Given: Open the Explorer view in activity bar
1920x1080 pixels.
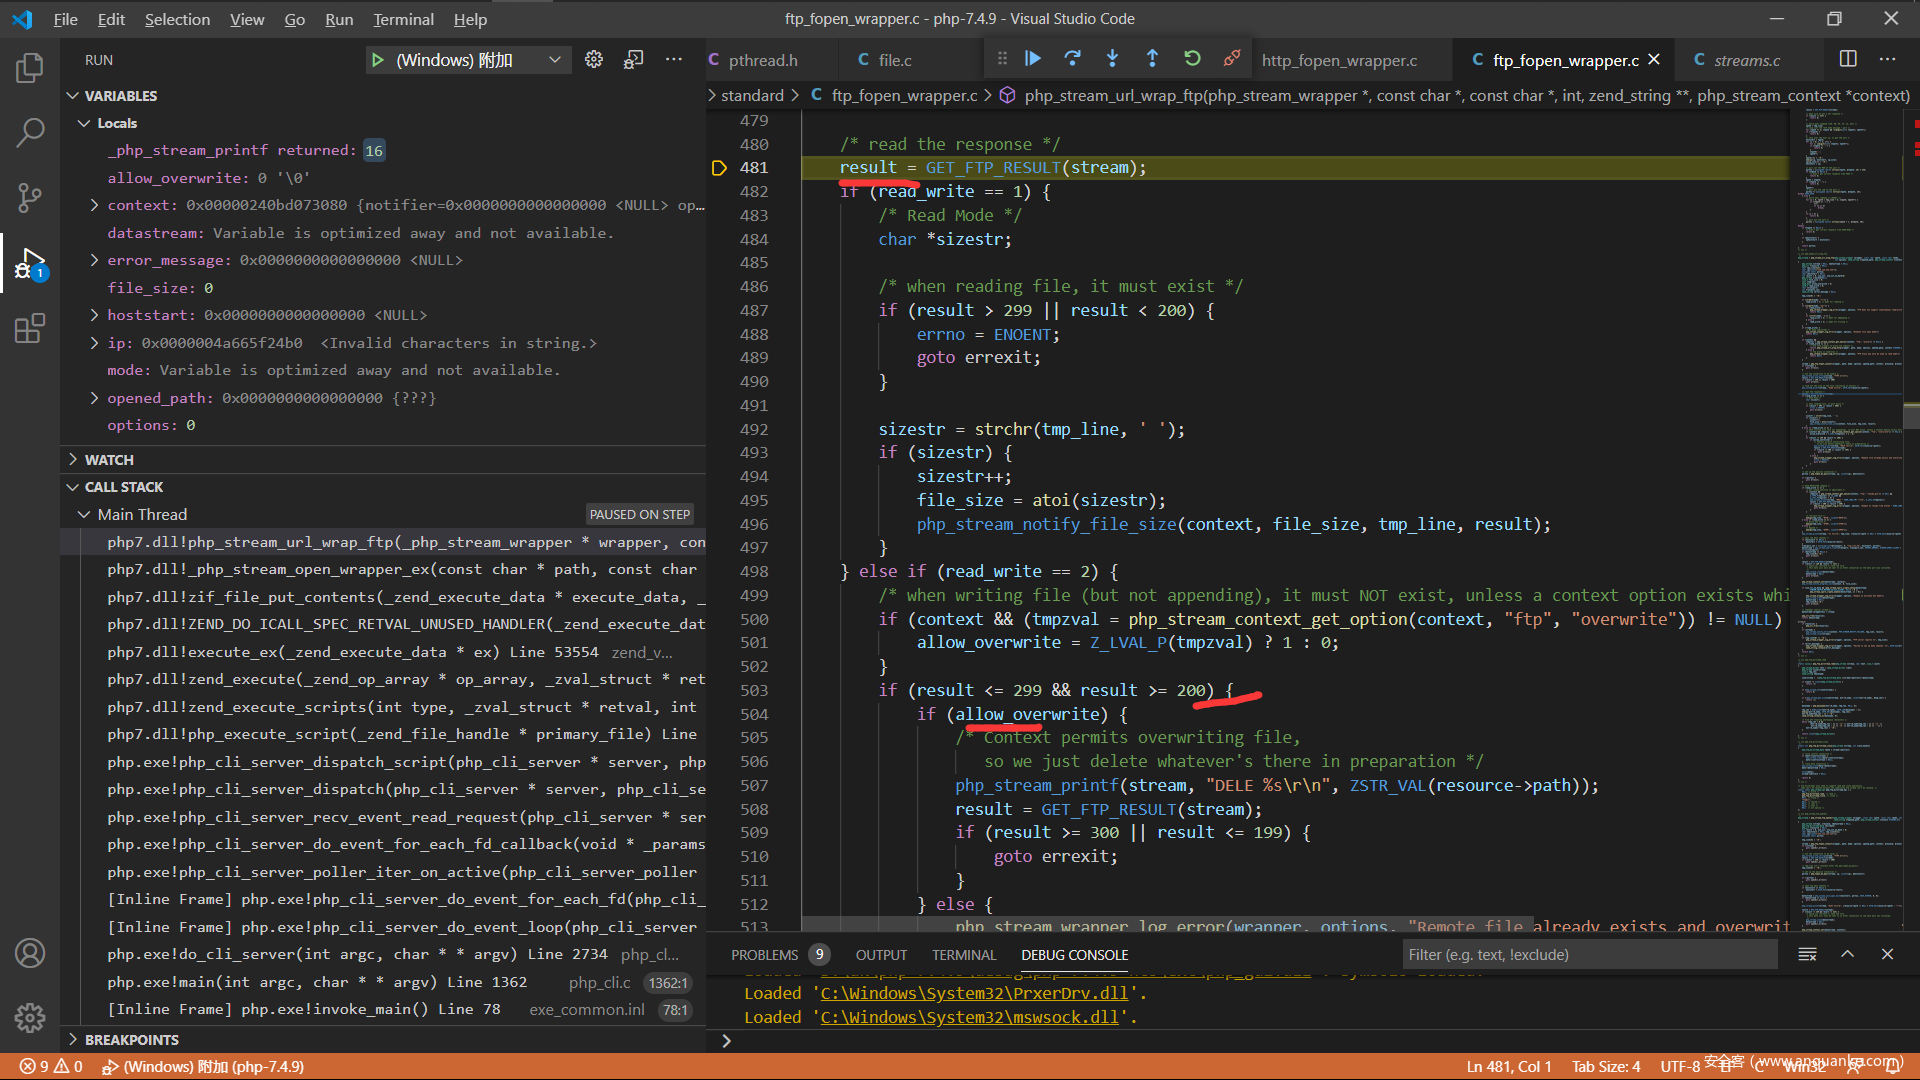Looking at the screenshot, I should tap(30, 68).
